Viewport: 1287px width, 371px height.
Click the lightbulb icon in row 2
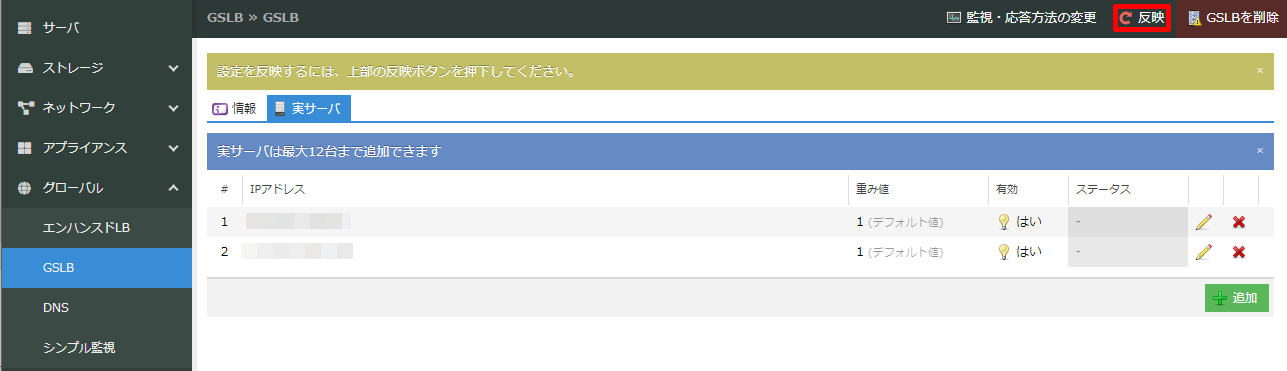pos(1004,252)
